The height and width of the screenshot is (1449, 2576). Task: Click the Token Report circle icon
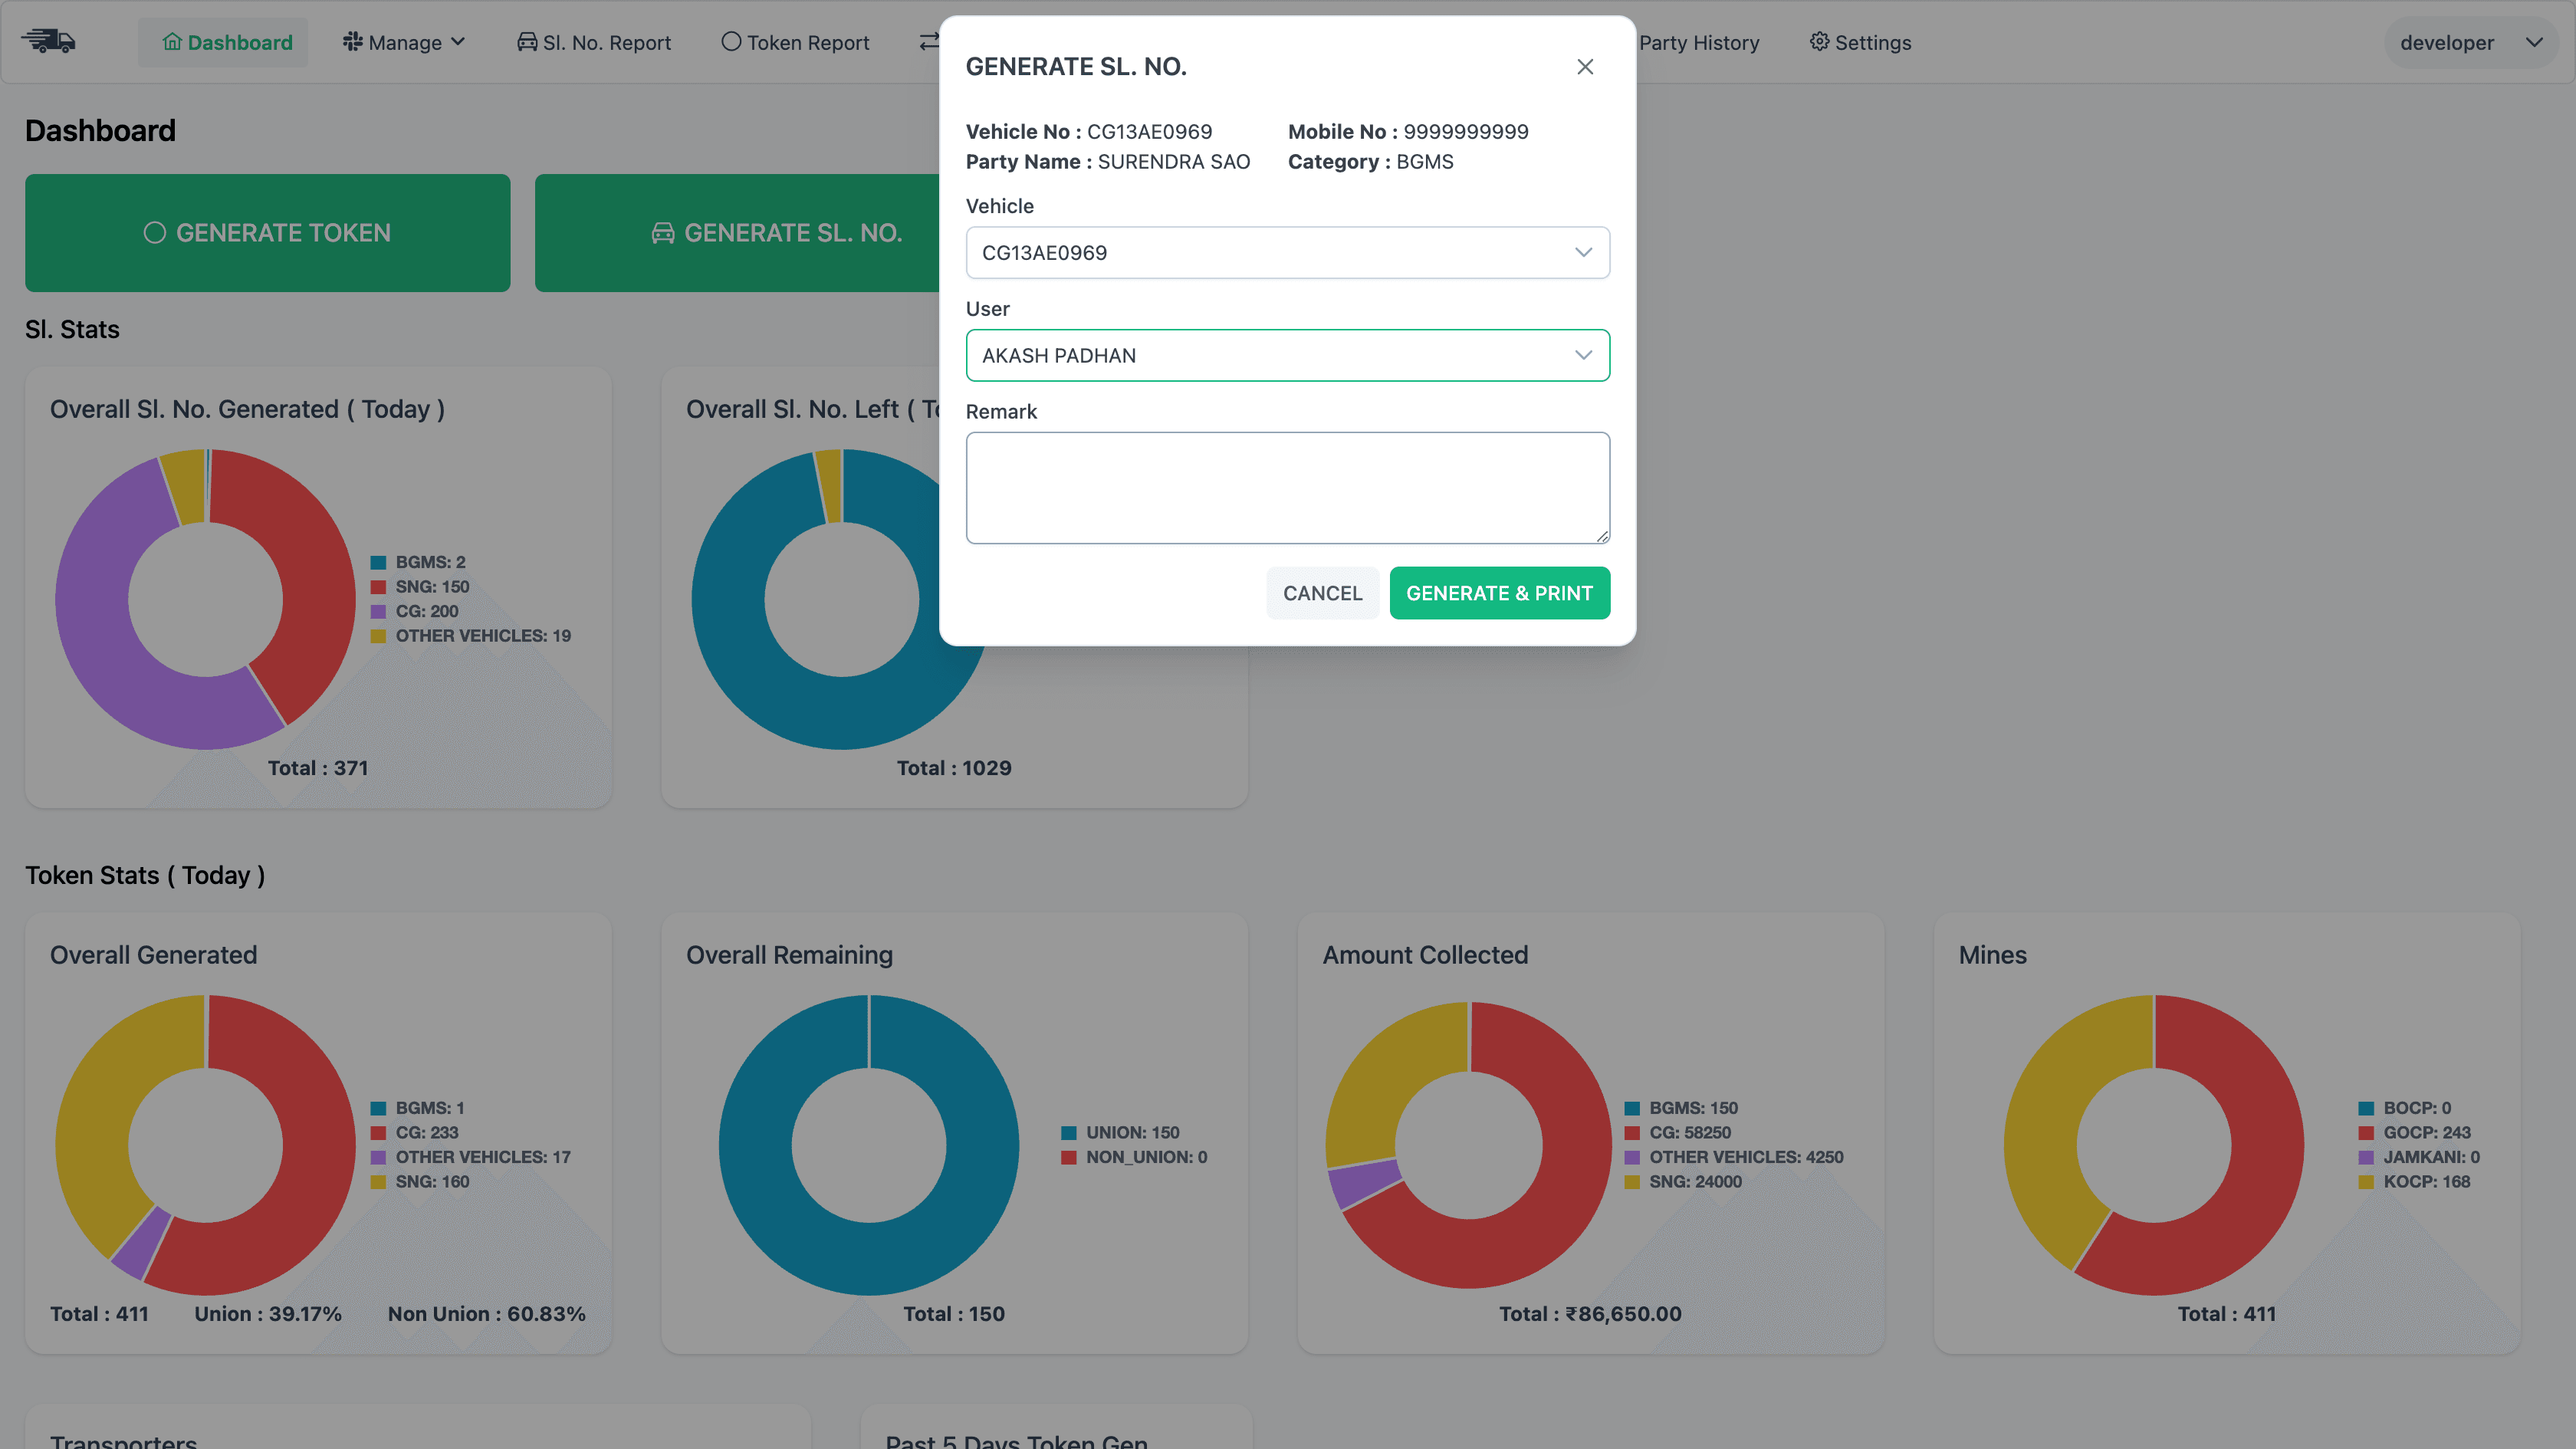point(731,42)
